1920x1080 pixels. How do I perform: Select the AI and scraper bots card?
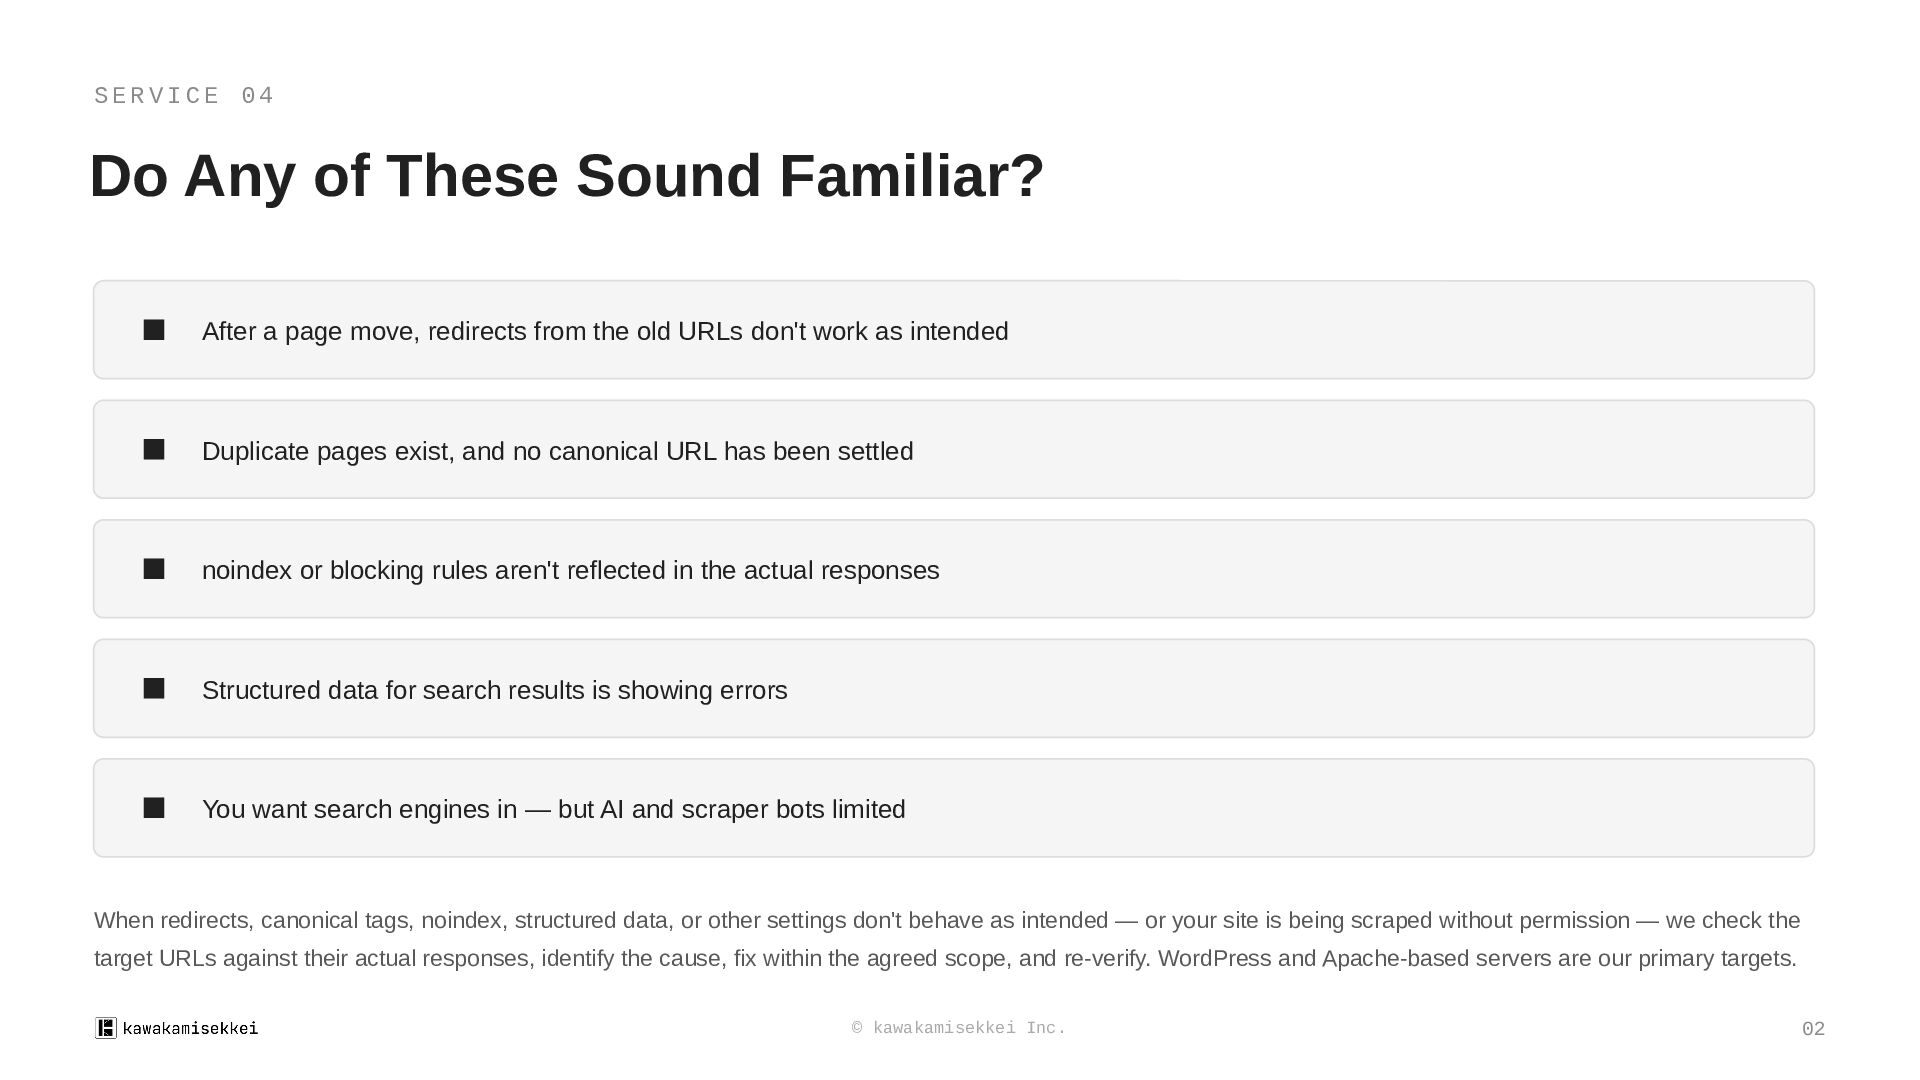click(954, 808)
